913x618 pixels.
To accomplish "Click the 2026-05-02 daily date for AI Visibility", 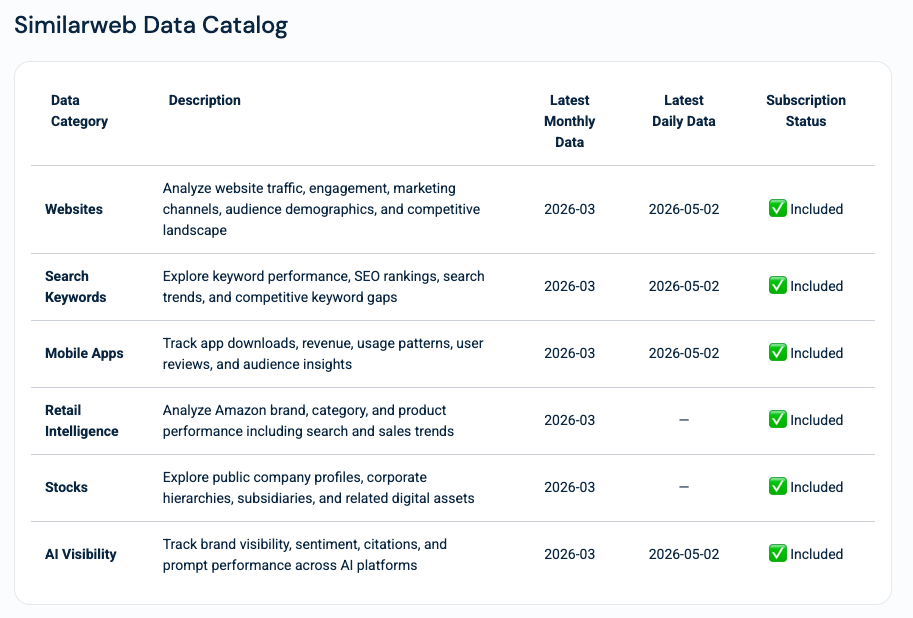I will tap(684, 554).
